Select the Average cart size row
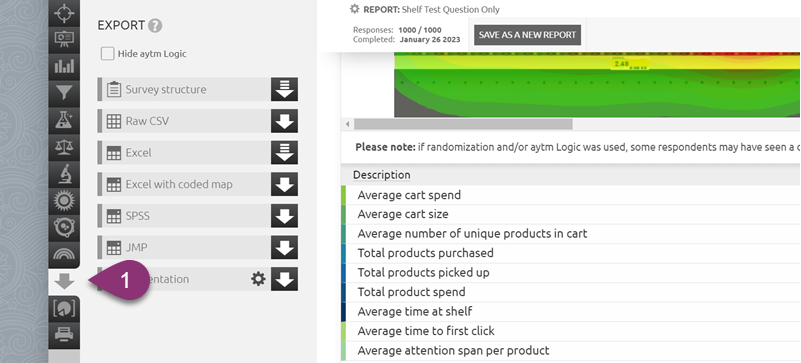 point(571,214)
